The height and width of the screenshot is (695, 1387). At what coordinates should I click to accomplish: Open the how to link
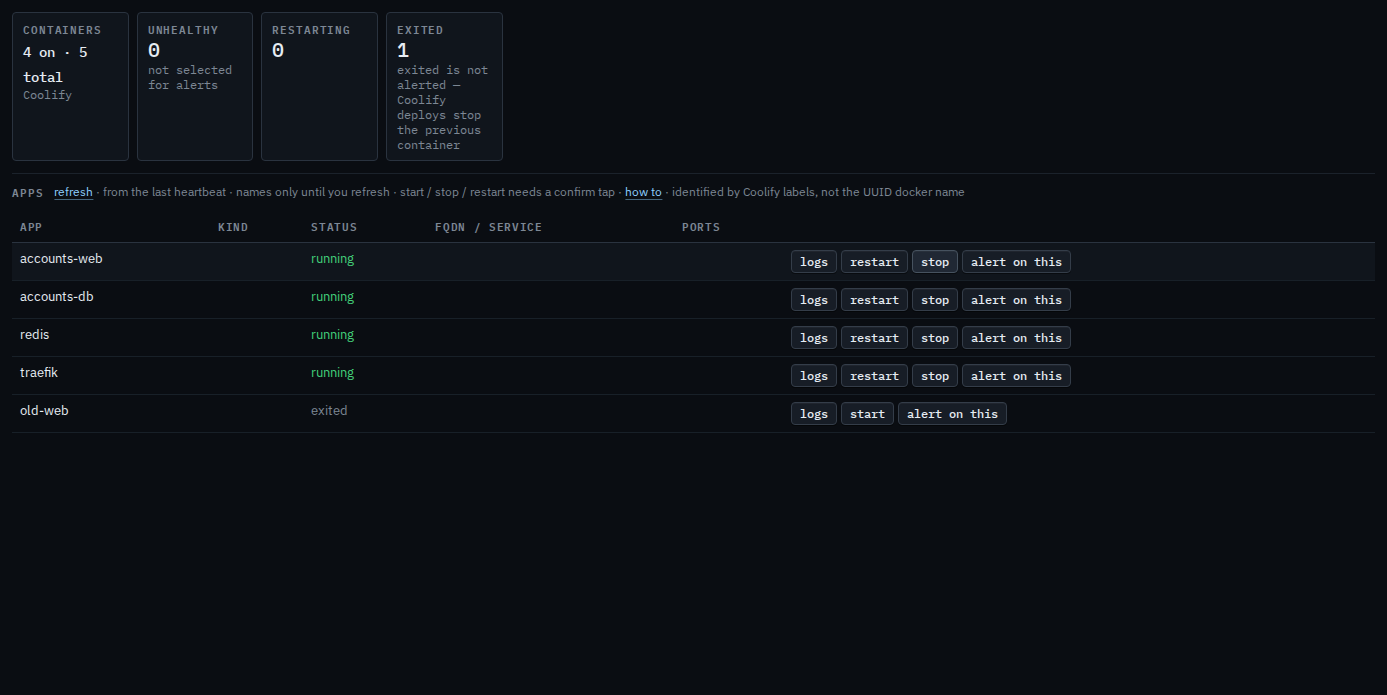[x=643, y=192]
